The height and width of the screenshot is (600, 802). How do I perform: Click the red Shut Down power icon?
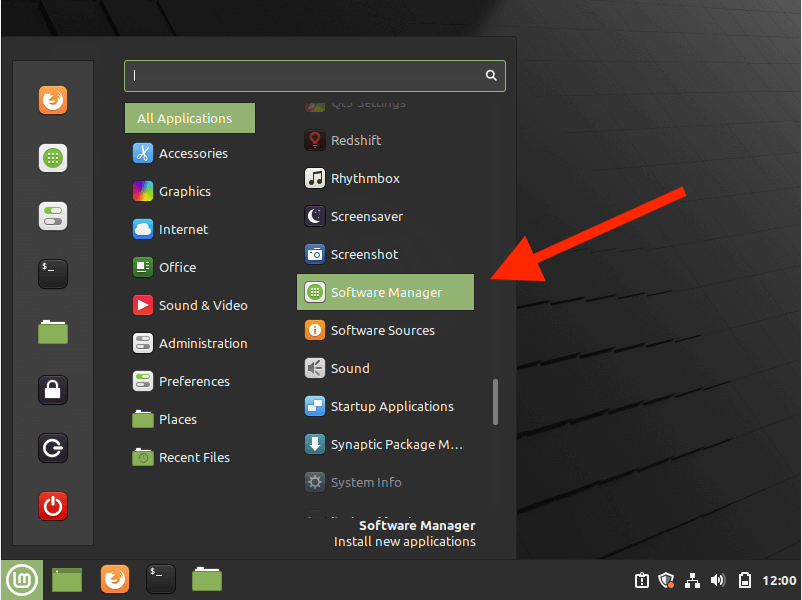pyautogui.click(x=53, y=506)
